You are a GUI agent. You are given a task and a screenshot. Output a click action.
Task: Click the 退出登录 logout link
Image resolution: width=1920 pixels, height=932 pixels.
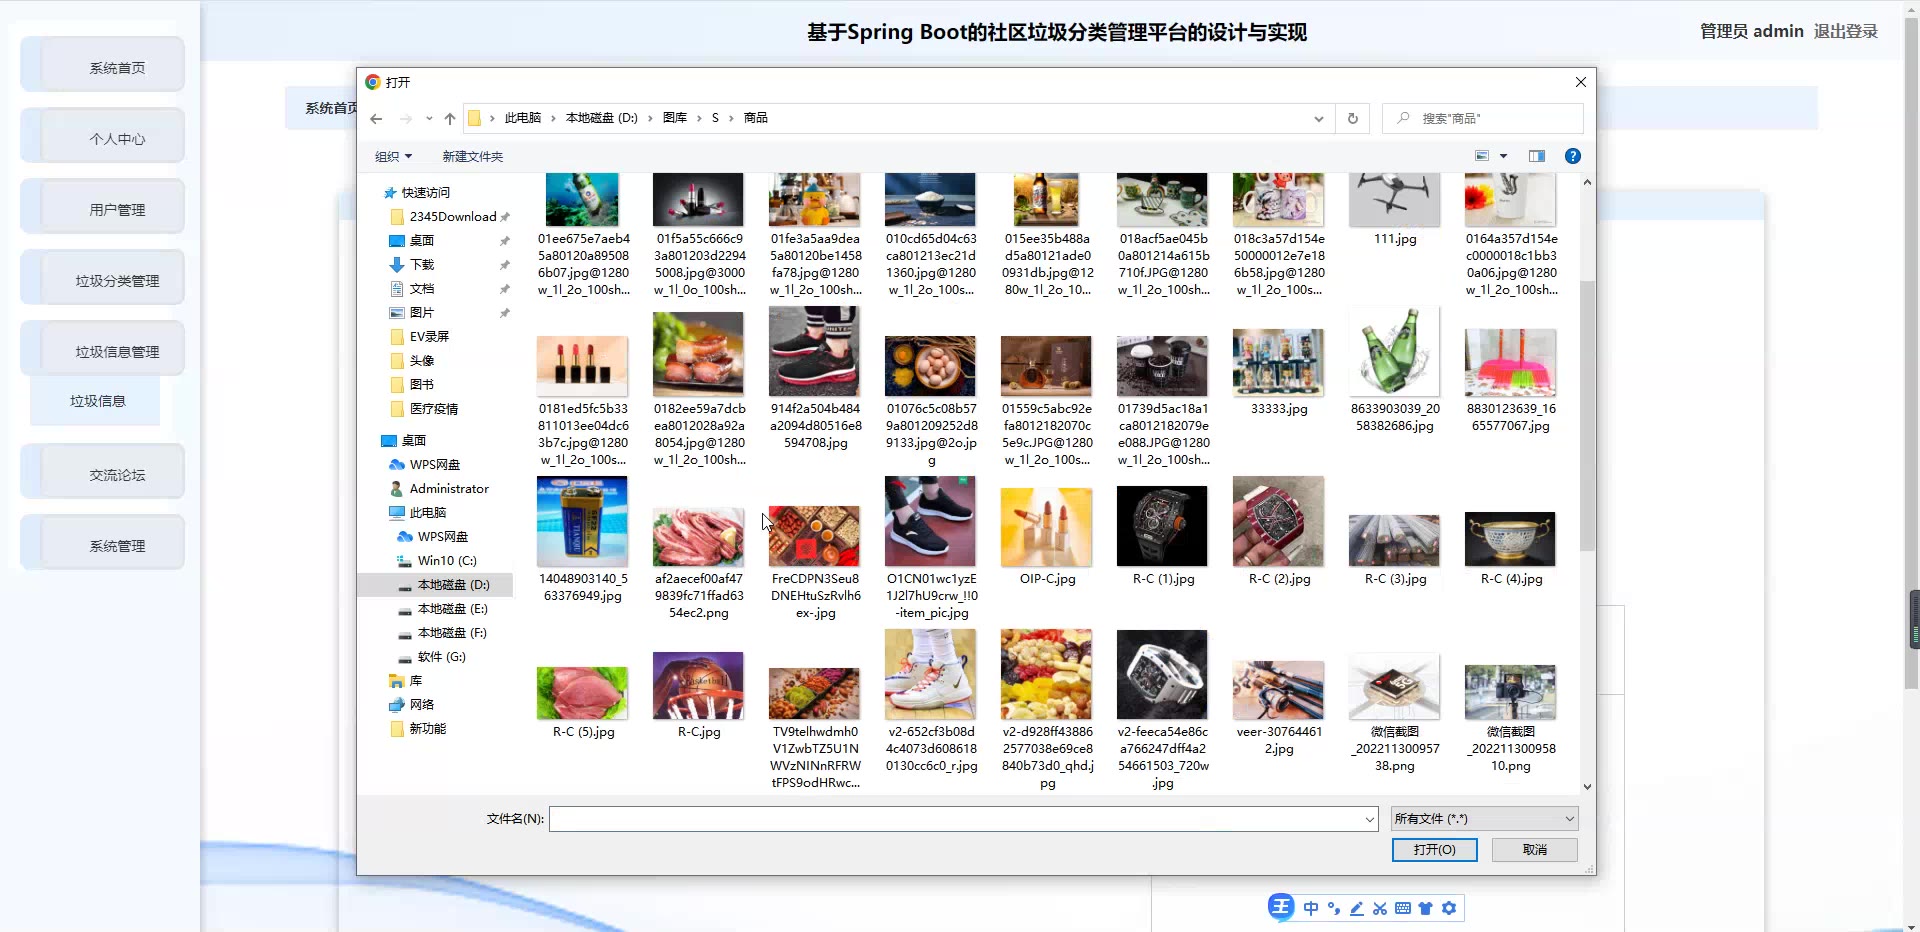(1846, 31)
